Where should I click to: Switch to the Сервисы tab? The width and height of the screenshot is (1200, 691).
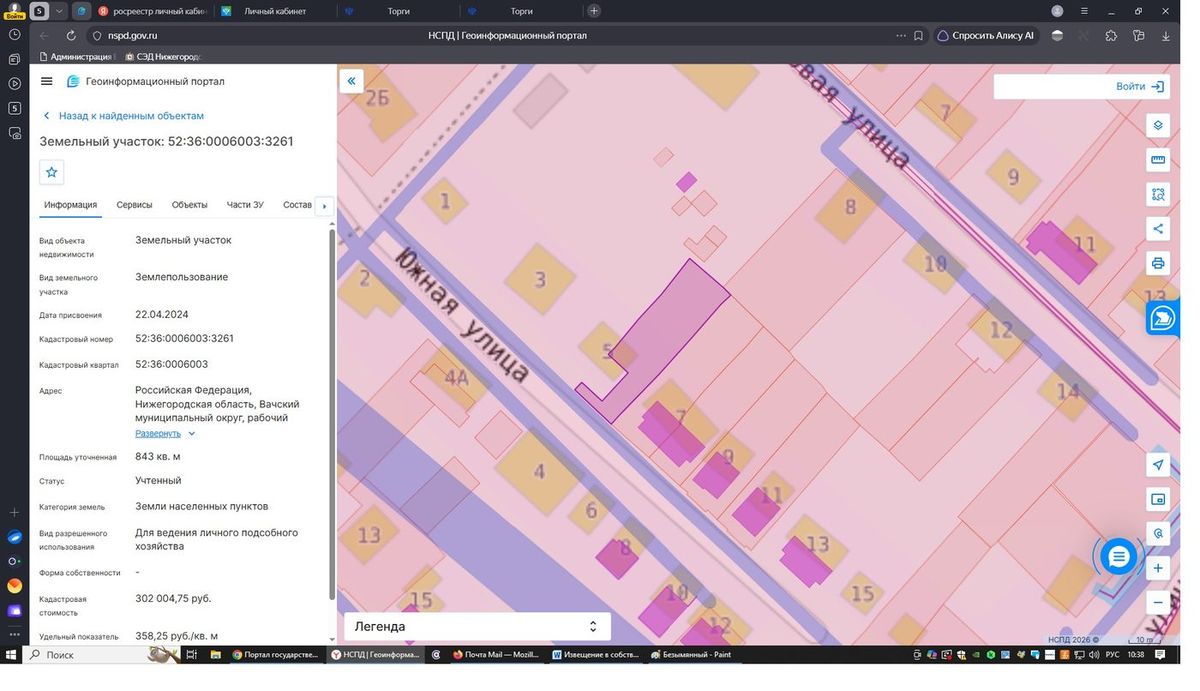pos(134,205)
